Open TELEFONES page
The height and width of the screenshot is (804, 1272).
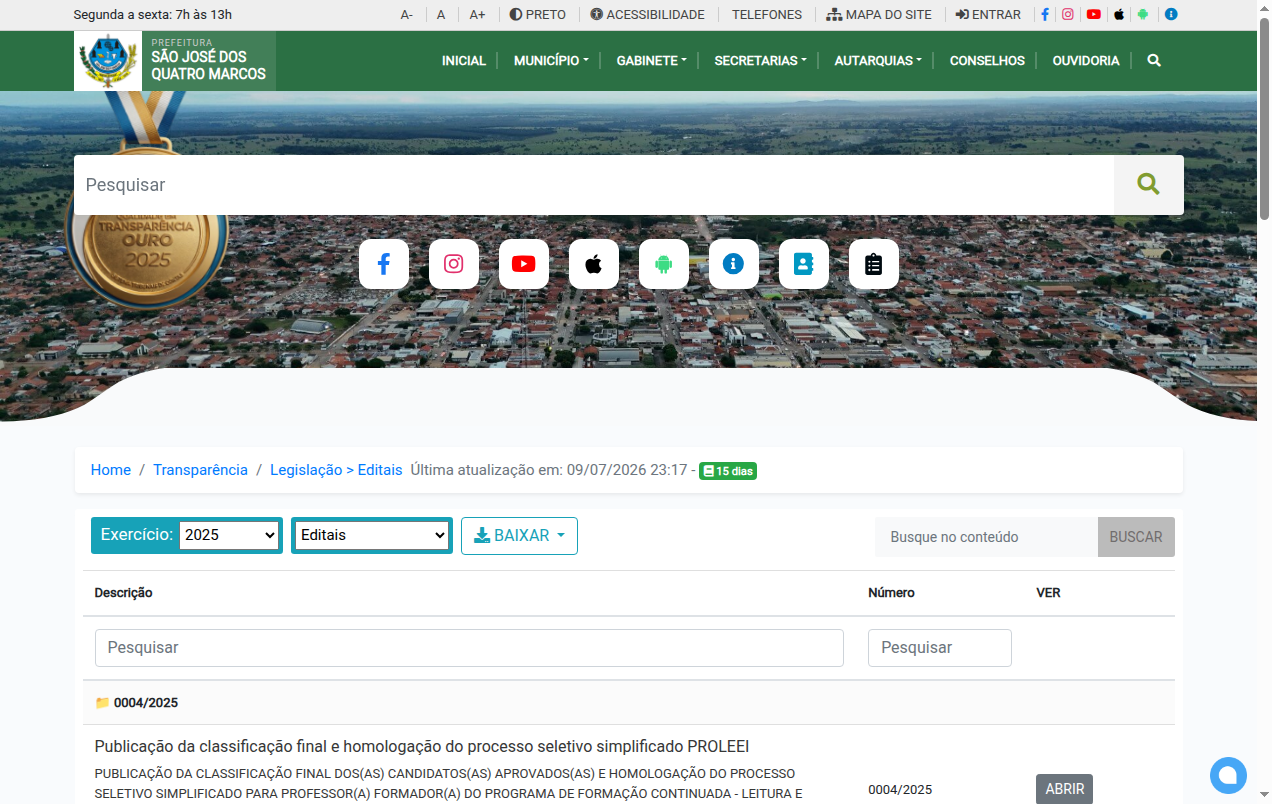[x=767, y=15]
